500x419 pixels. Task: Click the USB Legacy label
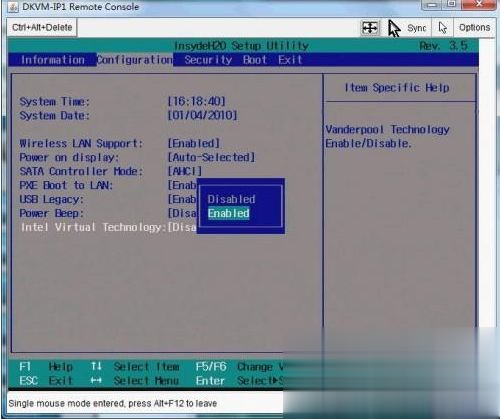coord(52,199)
